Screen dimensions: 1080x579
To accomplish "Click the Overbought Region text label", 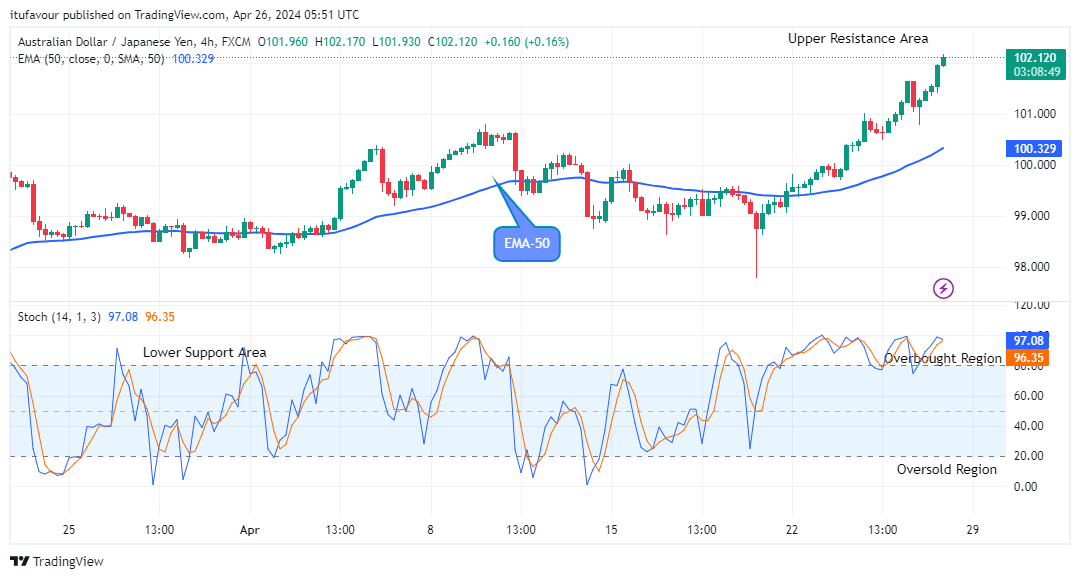I will (x=943, y=358).
